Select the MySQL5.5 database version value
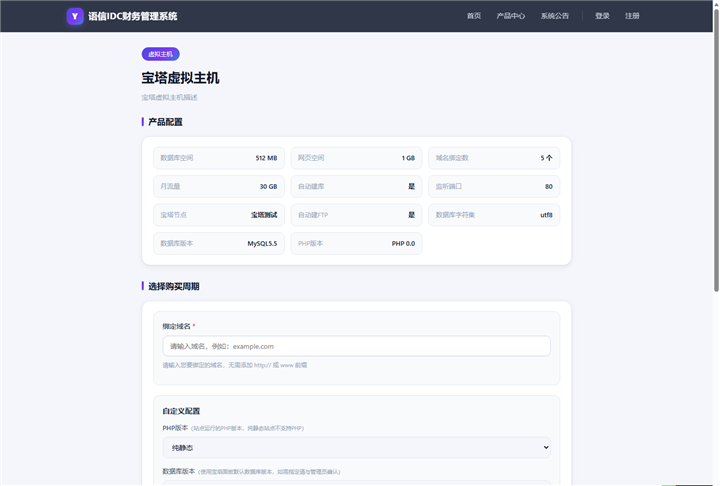Viewport: 720px width, 486px height. 262,243
